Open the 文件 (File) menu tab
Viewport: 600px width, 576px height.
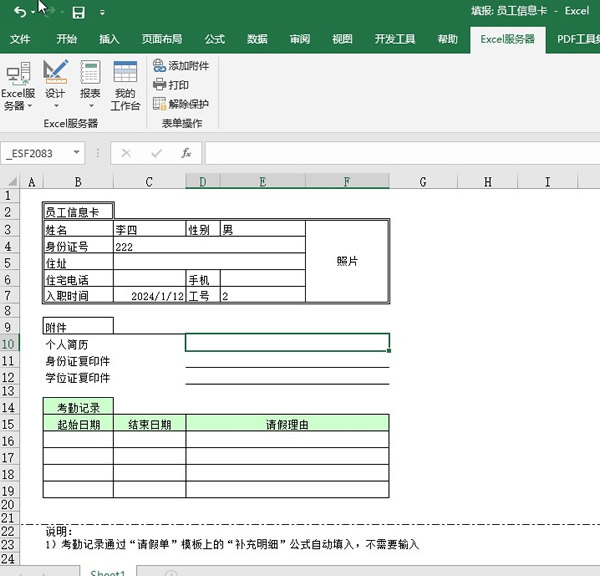20,40
